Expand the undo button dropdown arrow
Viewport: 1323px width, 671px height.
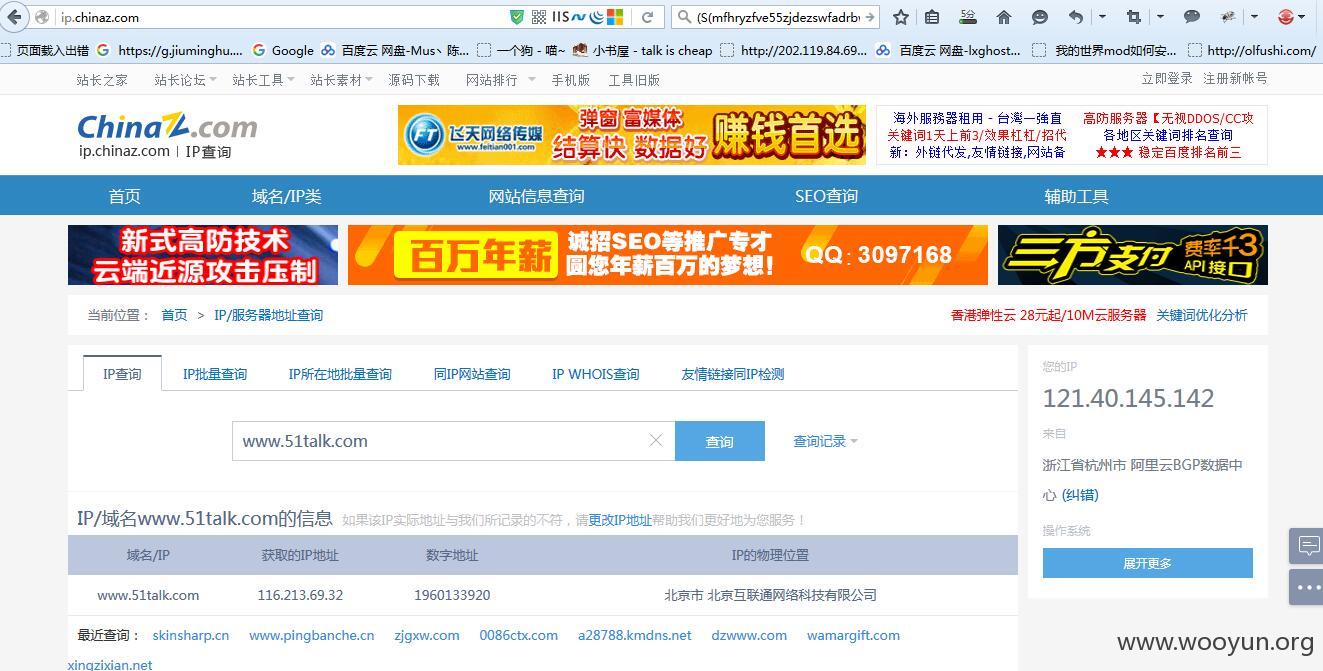point(1102,17)
